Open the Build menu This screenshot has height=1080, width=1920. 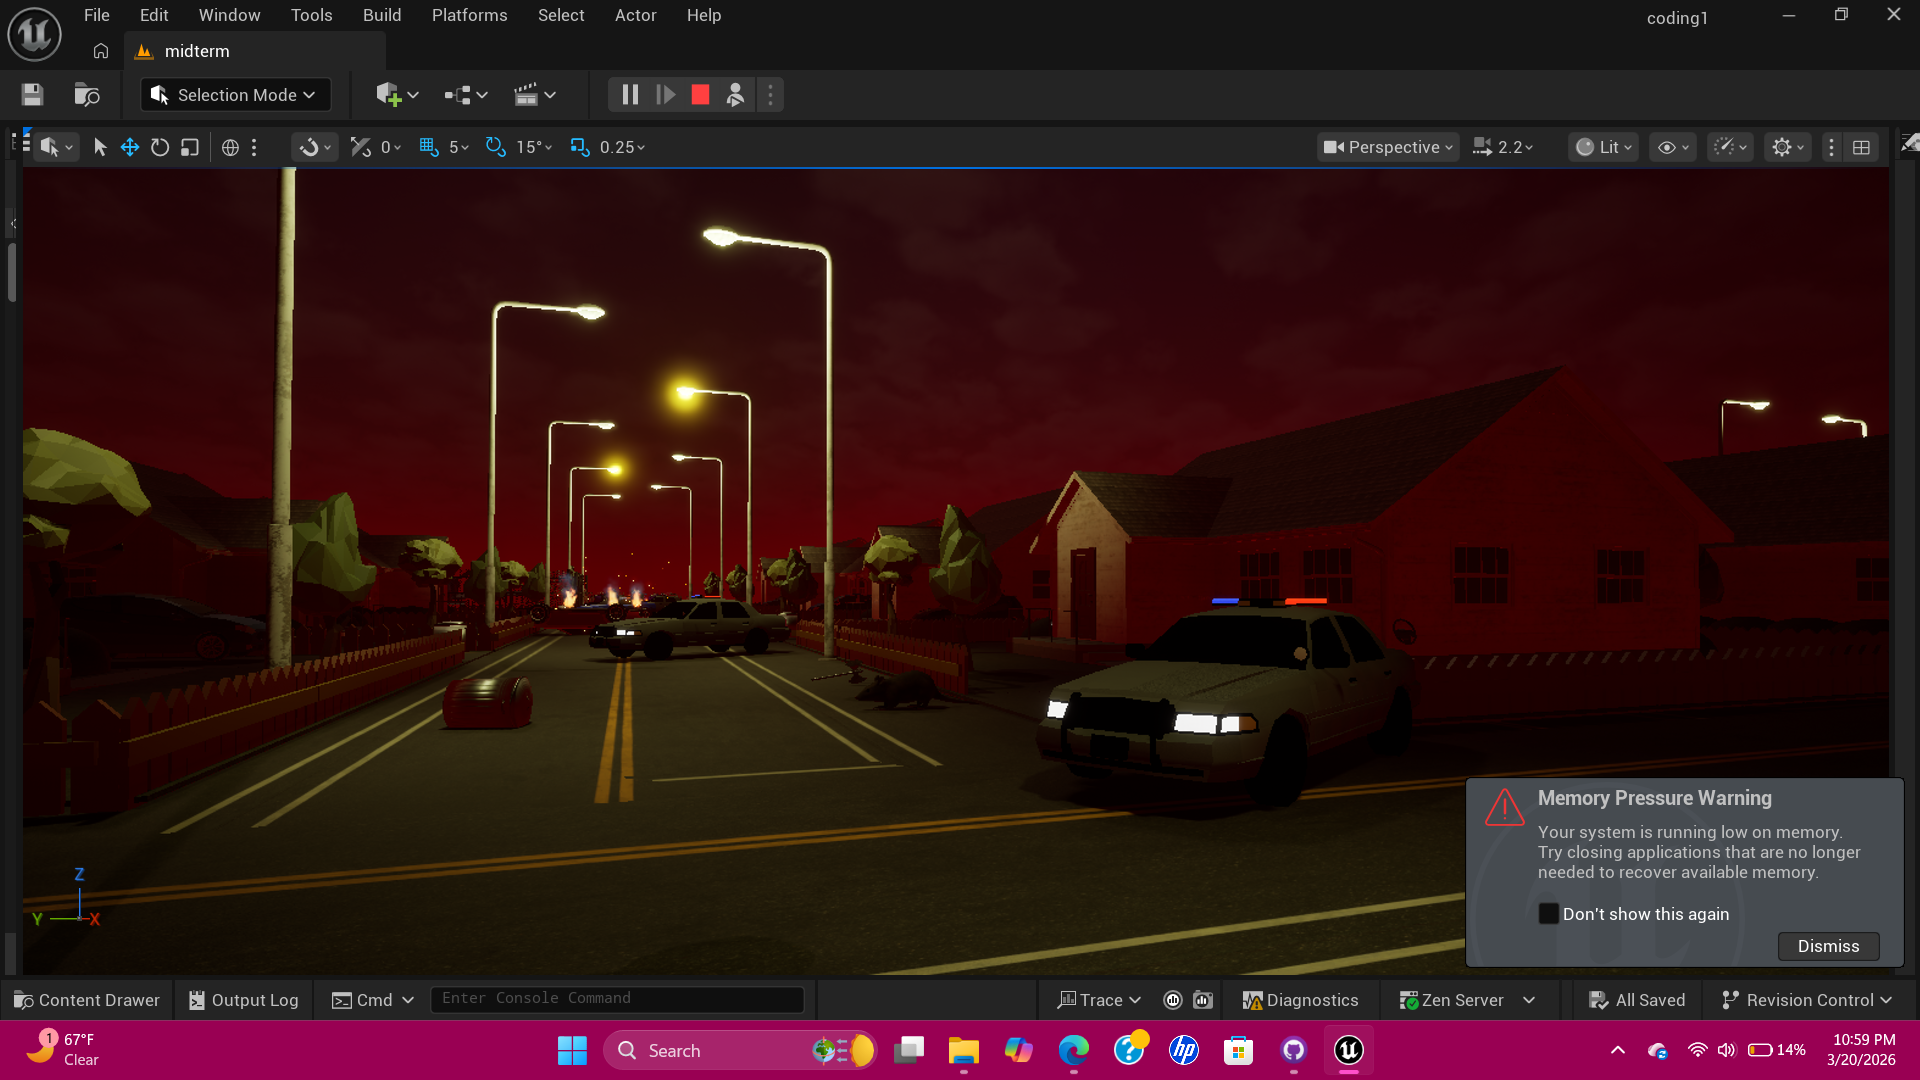[x=381, y=15]
